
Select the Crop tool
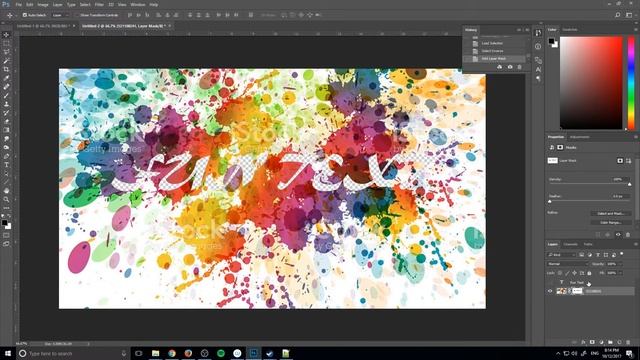coord(6,69)
